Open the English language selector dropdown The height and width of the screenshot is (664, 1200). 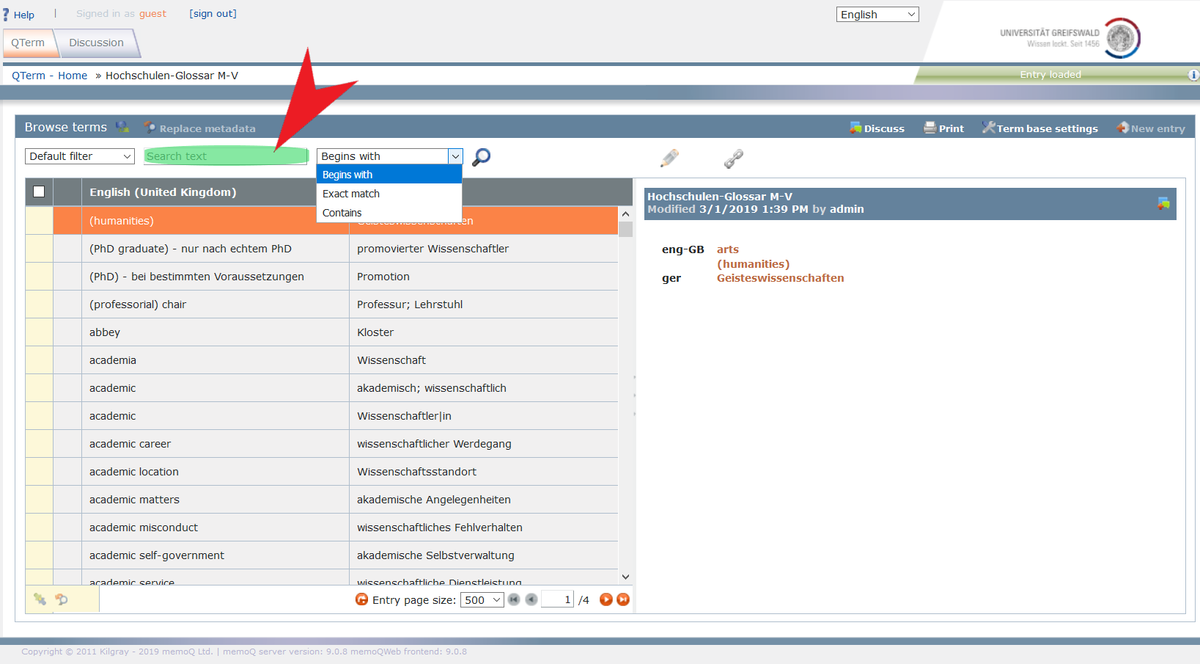pyautogui.click(x=877, y=14)
